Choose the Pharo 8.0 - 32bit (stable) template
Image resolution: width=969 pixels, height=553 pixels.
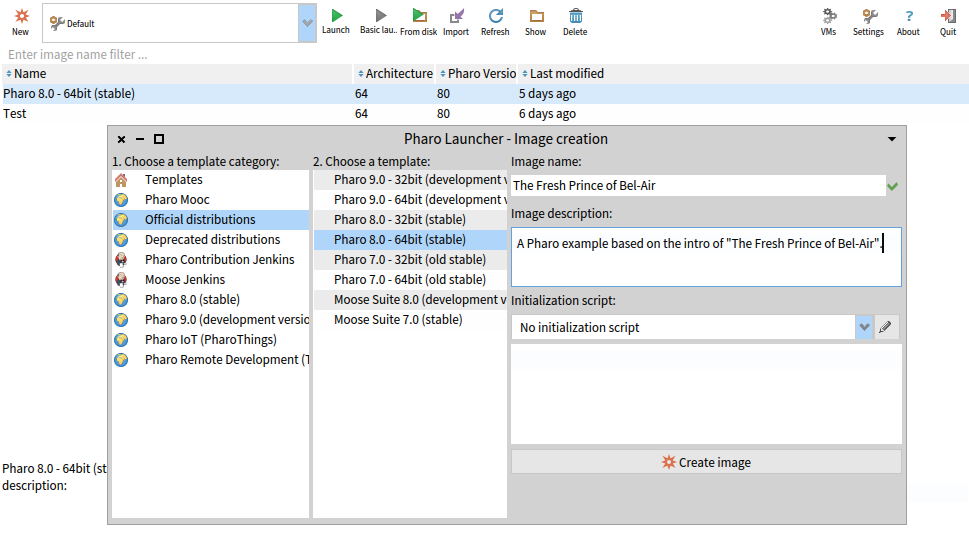tap(410, 220)
